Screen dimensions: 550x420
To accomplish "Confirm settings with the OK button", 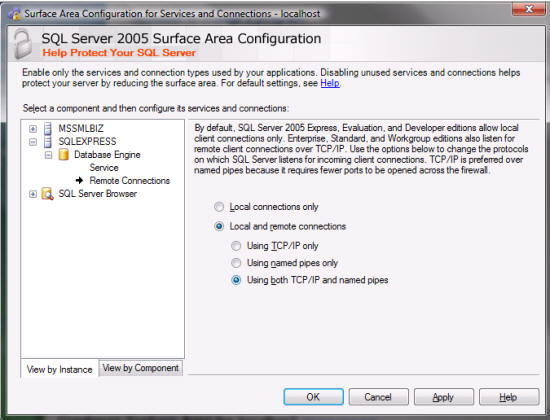I will pyautogui.click(x=313, y=397).
